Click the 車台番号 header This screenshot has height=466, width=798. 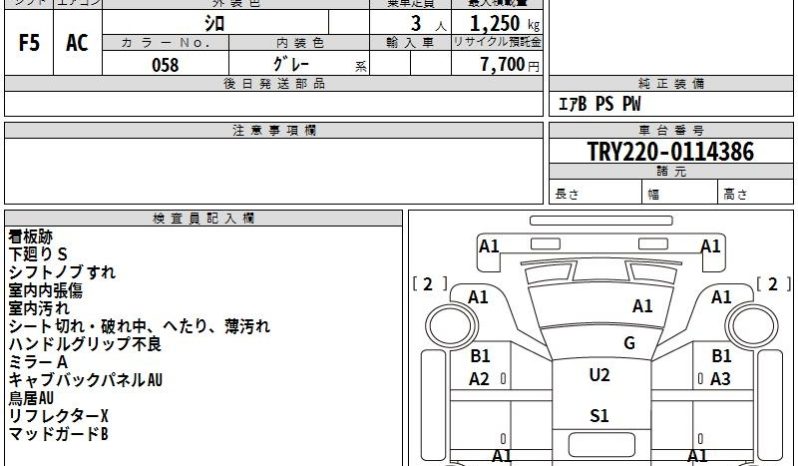(x=671, y=131)
